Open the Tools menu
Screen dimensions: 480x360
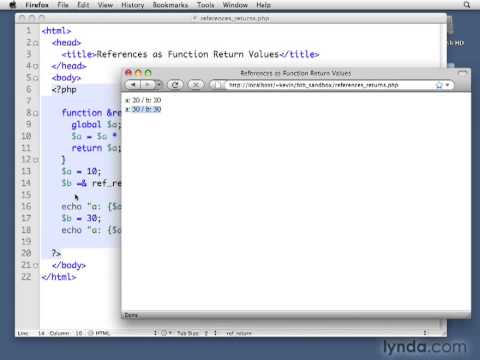click(x=205, y=5)
